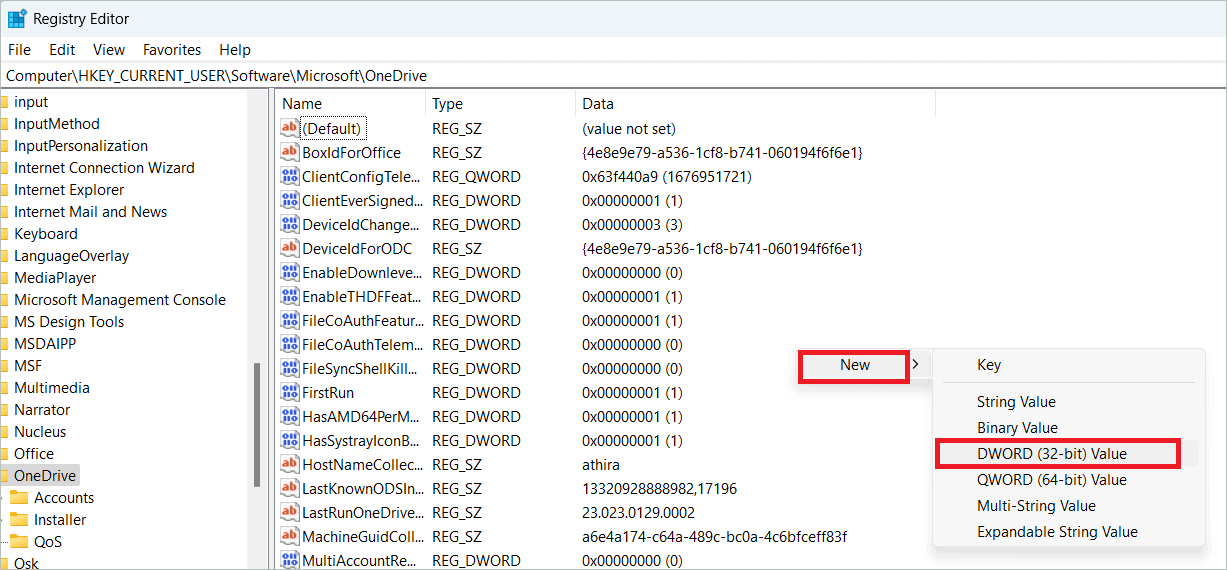Image resolution: width=1227 pixels, height=570 pixels.
Task: Open the Favorites menu
Action: click(172, 49)
